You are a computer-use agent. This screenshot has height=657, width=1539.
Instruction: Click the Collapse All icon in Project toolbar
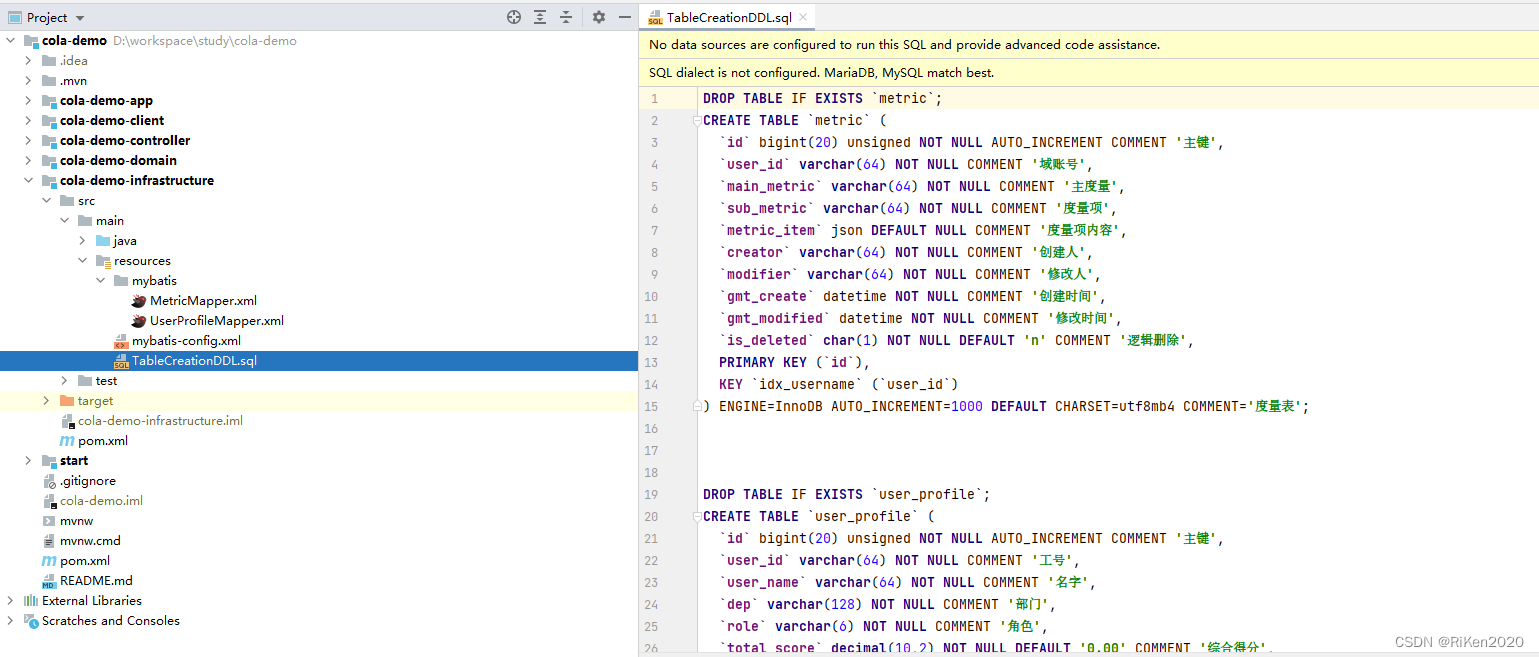pyautogui.click(x=566, y=17)
